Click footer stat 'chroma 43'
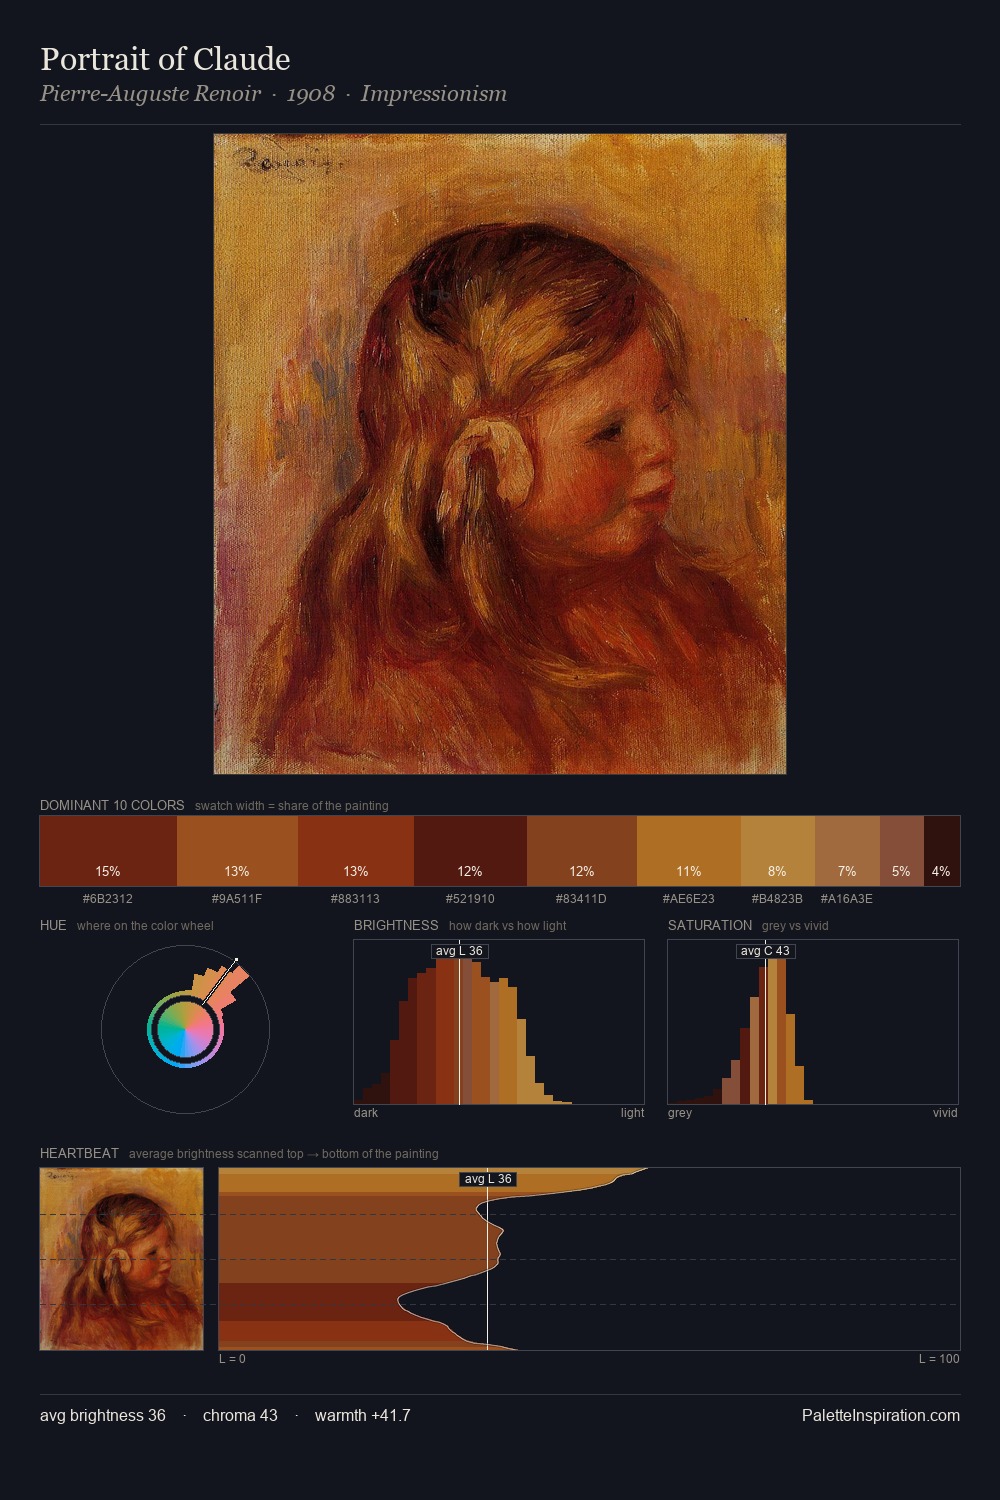The height and width of the screenshot is (1500, 1000). pos(240,1415)
